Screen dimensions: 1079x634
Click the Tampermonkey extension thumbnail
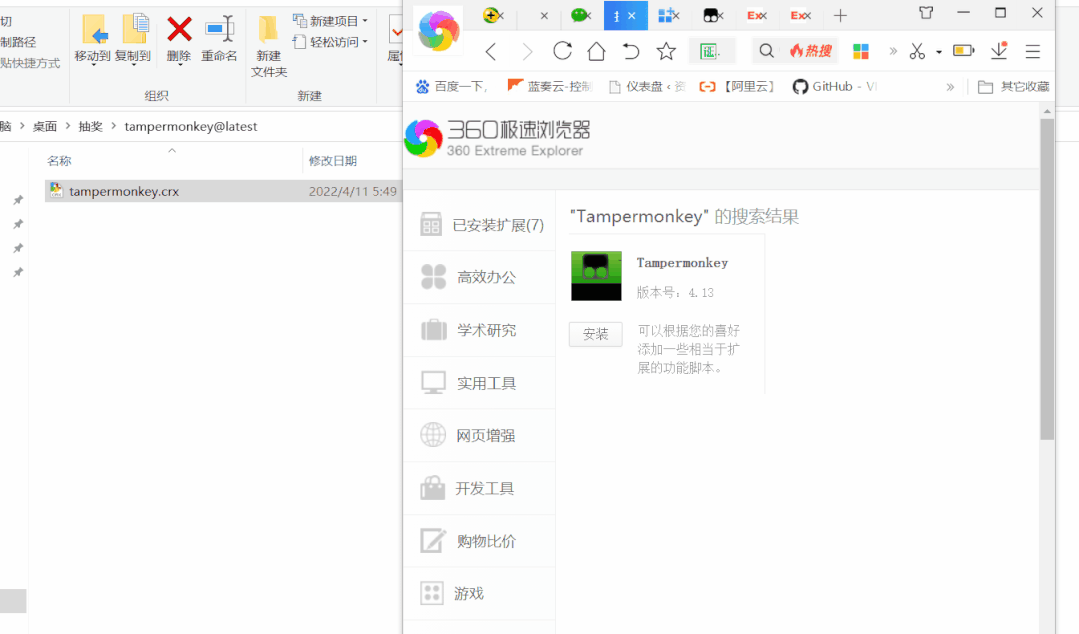click(596, 275)
